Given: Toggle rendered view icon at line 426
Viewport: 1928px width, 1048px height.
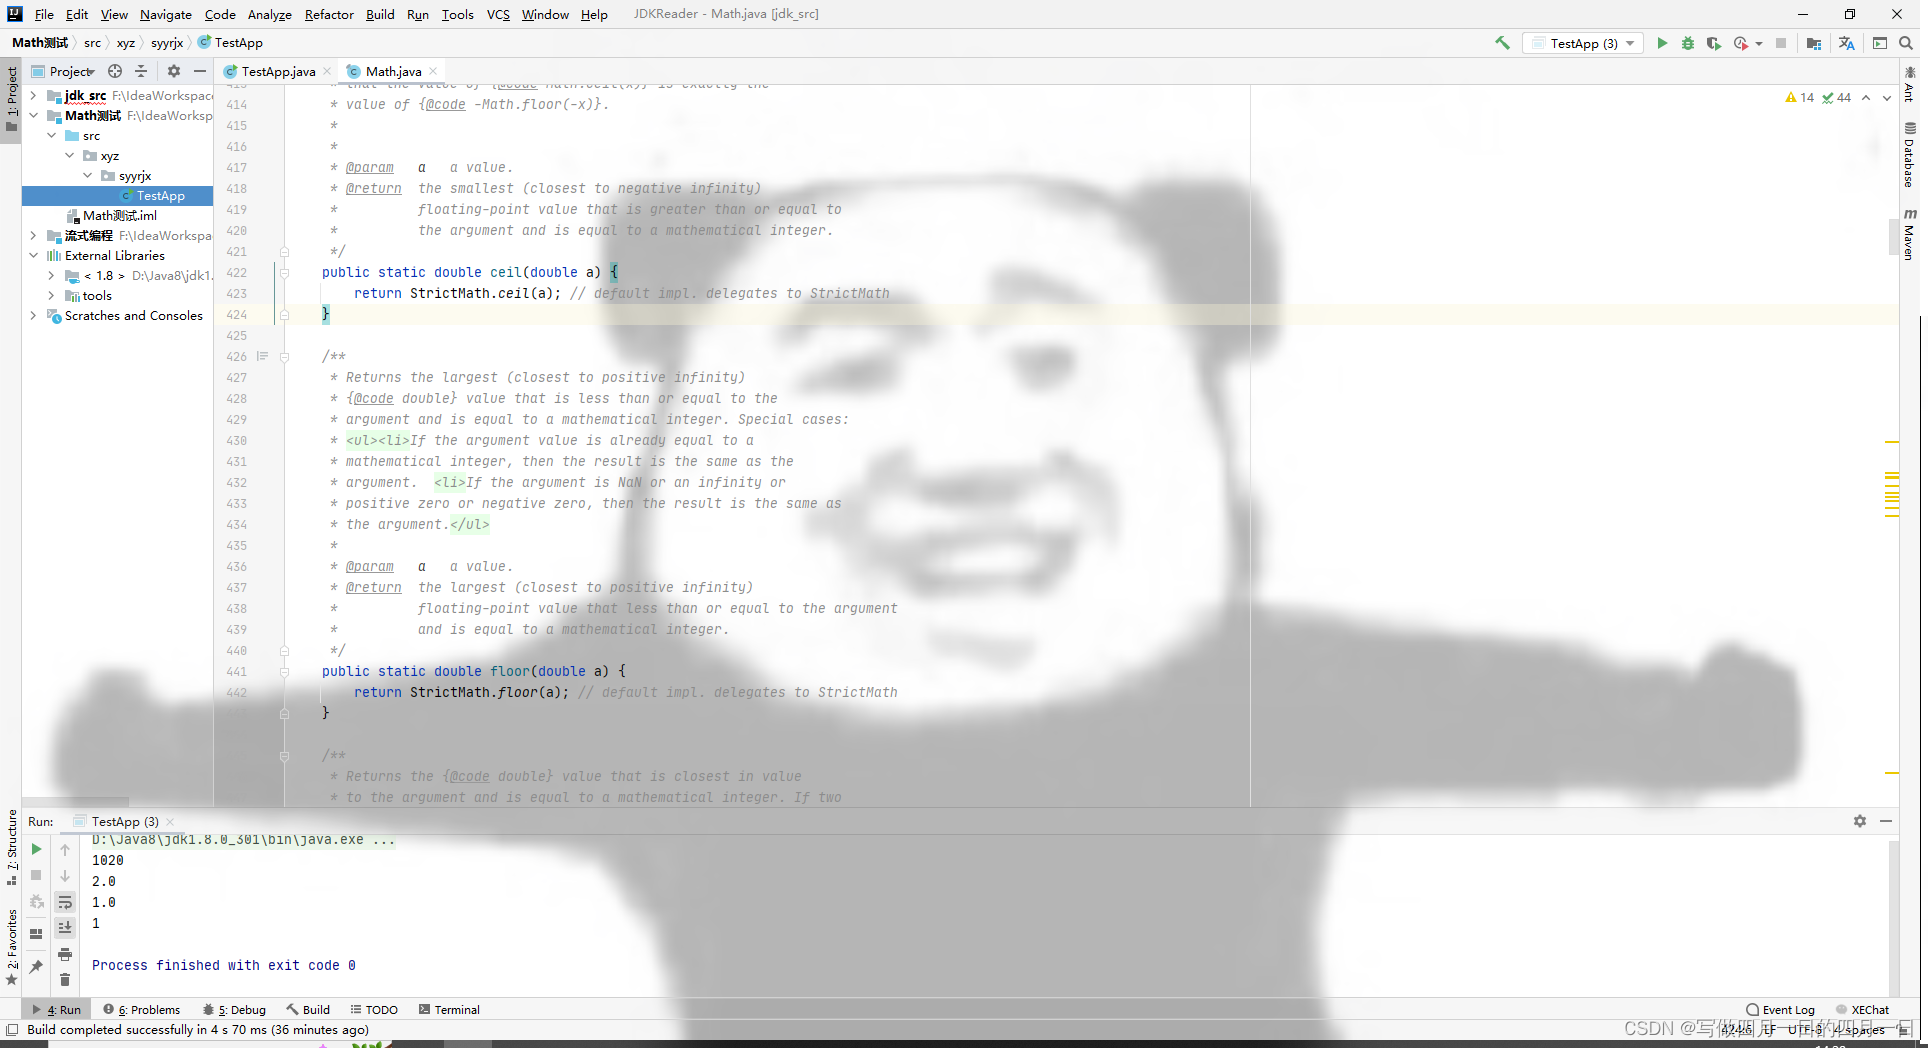Looking at the screenshot, I should point(263,356).
